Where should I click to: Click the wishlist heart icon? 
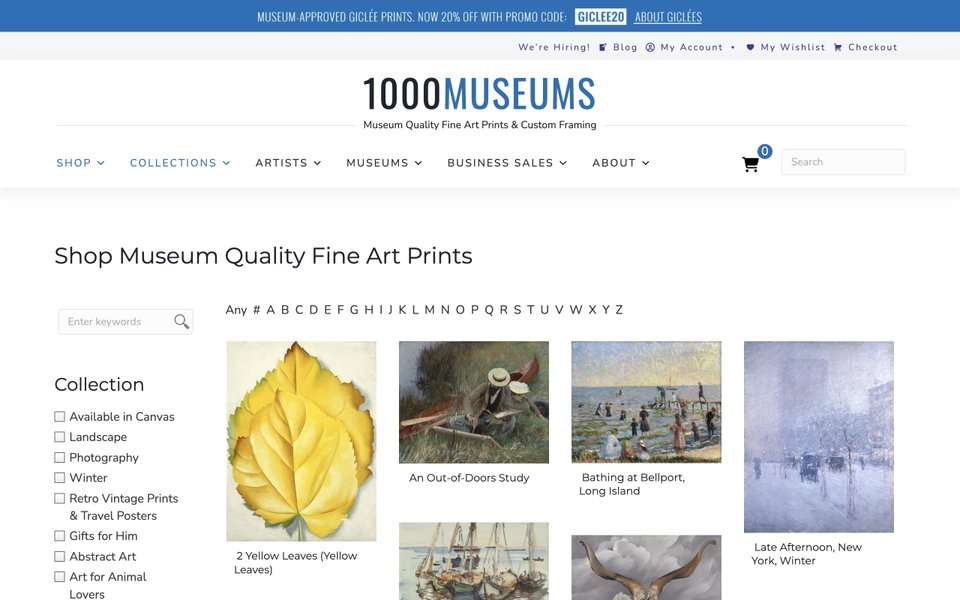click(x=750, y=47)
